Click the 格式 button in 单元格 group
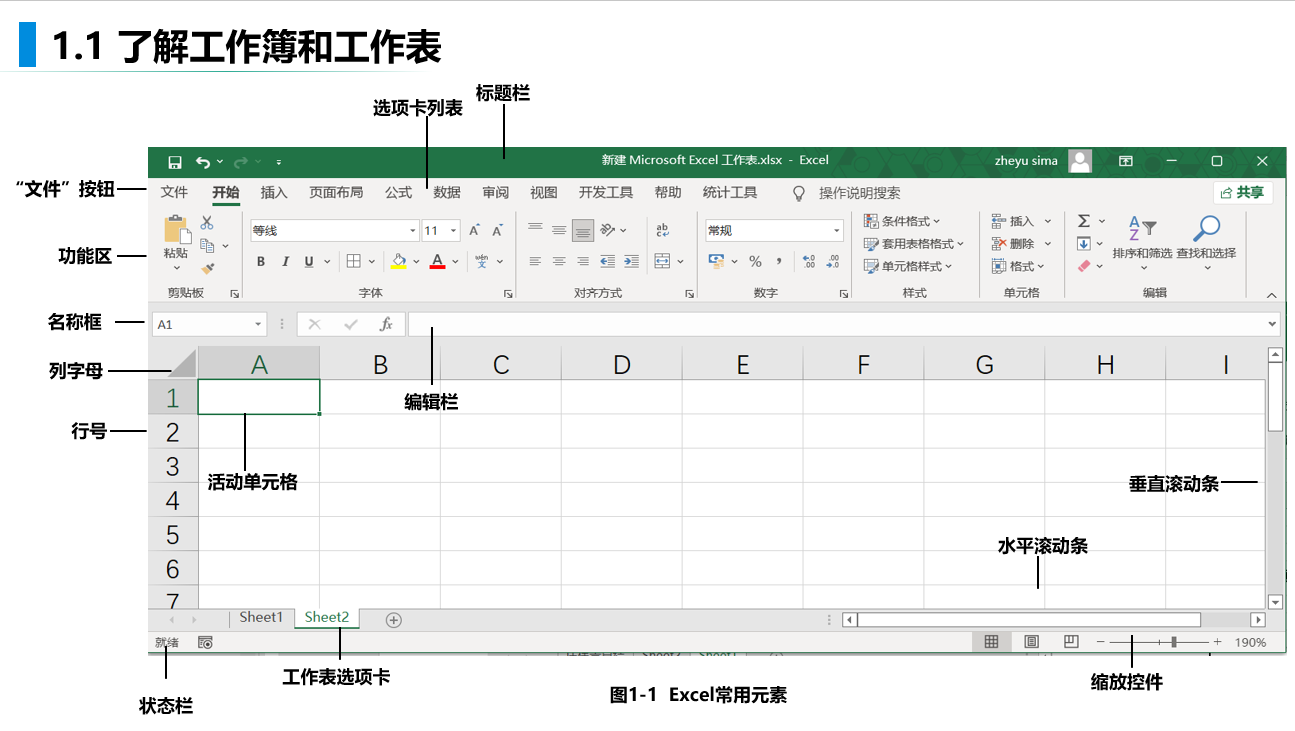This screenshot has width=1295, height=731. point(1018,266)
